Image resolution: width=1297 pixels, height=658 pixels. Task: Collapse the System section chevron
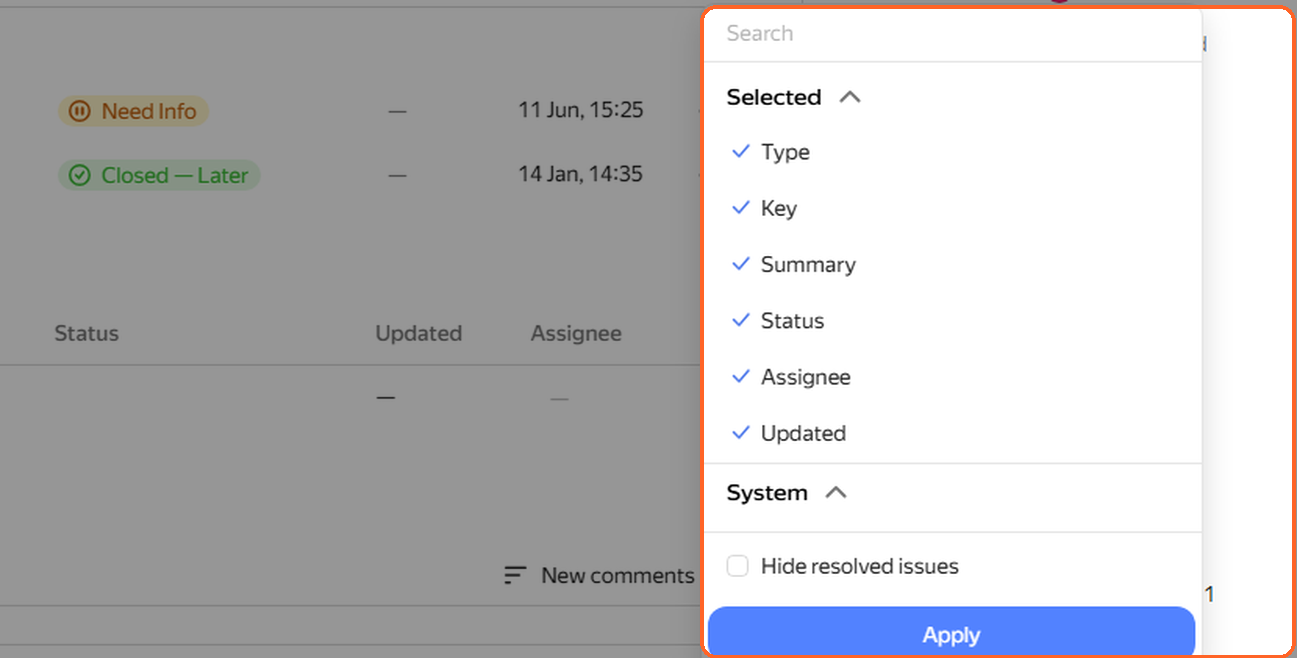836,493
